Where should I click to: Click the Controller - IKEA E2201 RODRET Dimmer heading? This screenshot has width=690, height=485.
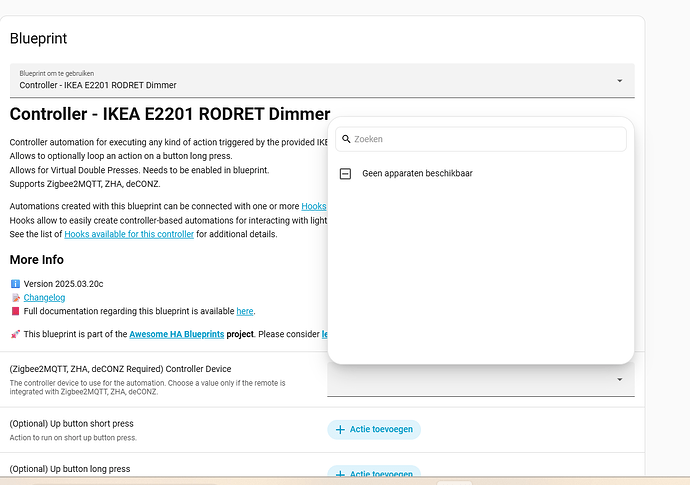point(170,114)
